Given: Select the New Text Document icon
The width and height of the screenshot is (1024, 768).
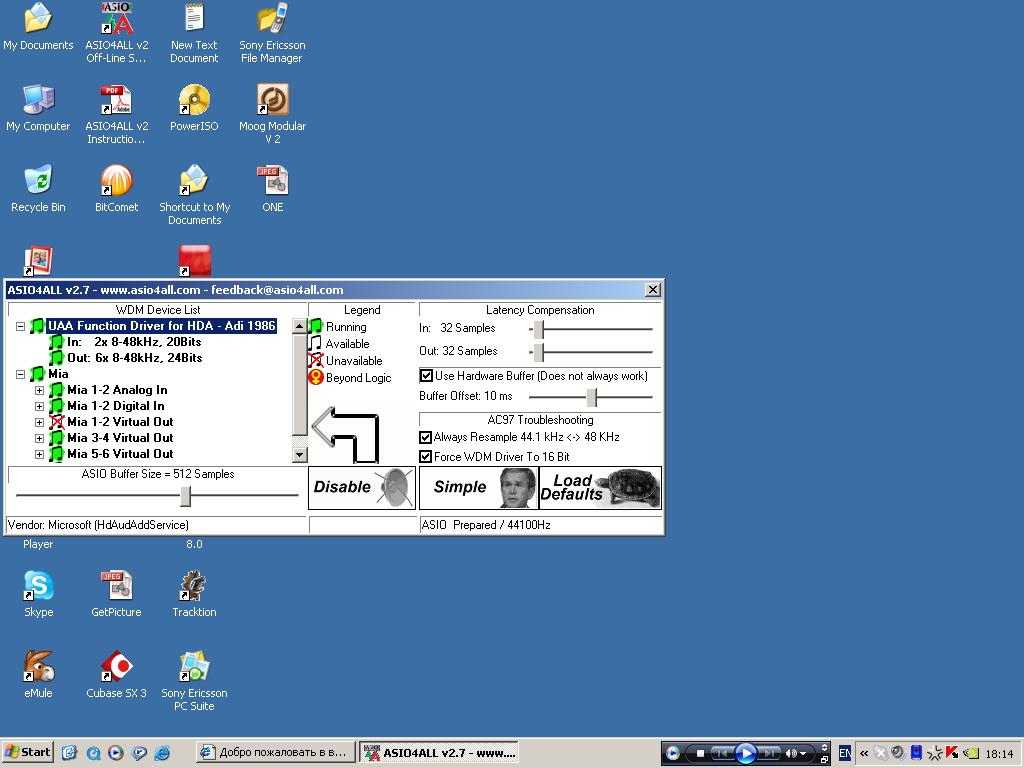Looking at the screenshot, I should 194,33.
